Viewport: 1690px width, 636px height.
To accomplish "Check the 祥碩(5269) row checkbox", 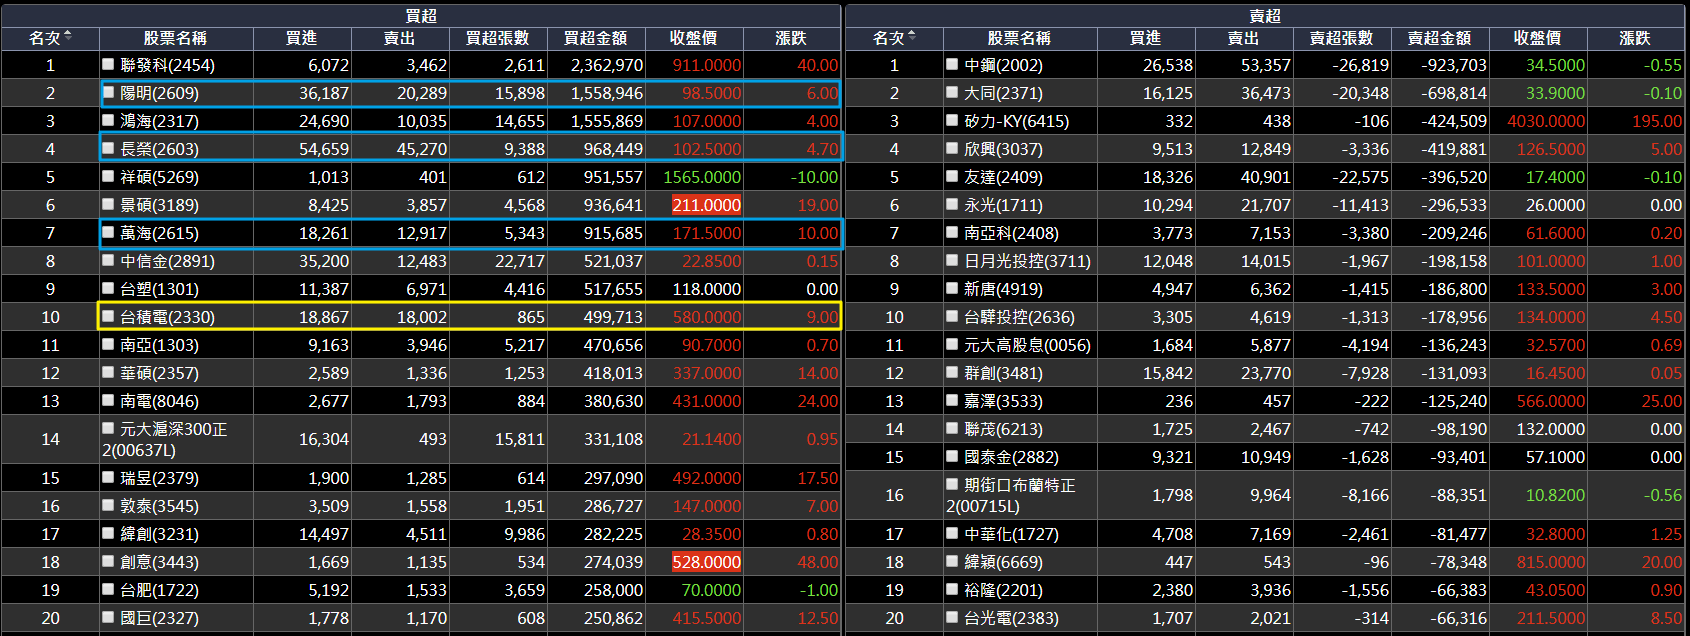I will pos(108,176).
